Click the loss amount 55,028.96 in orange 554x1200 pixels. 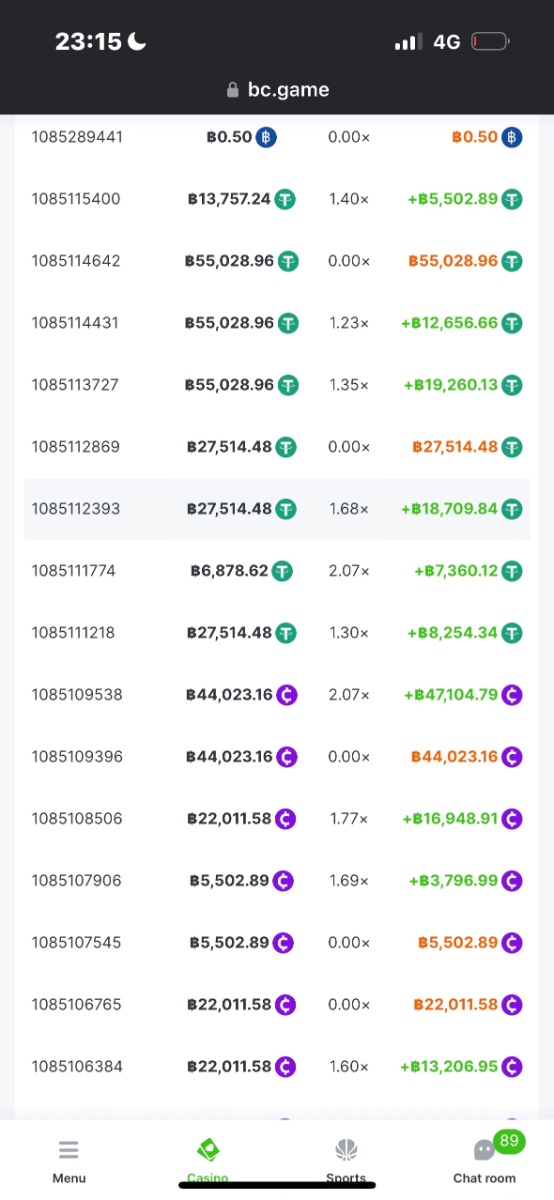[453, 261]
